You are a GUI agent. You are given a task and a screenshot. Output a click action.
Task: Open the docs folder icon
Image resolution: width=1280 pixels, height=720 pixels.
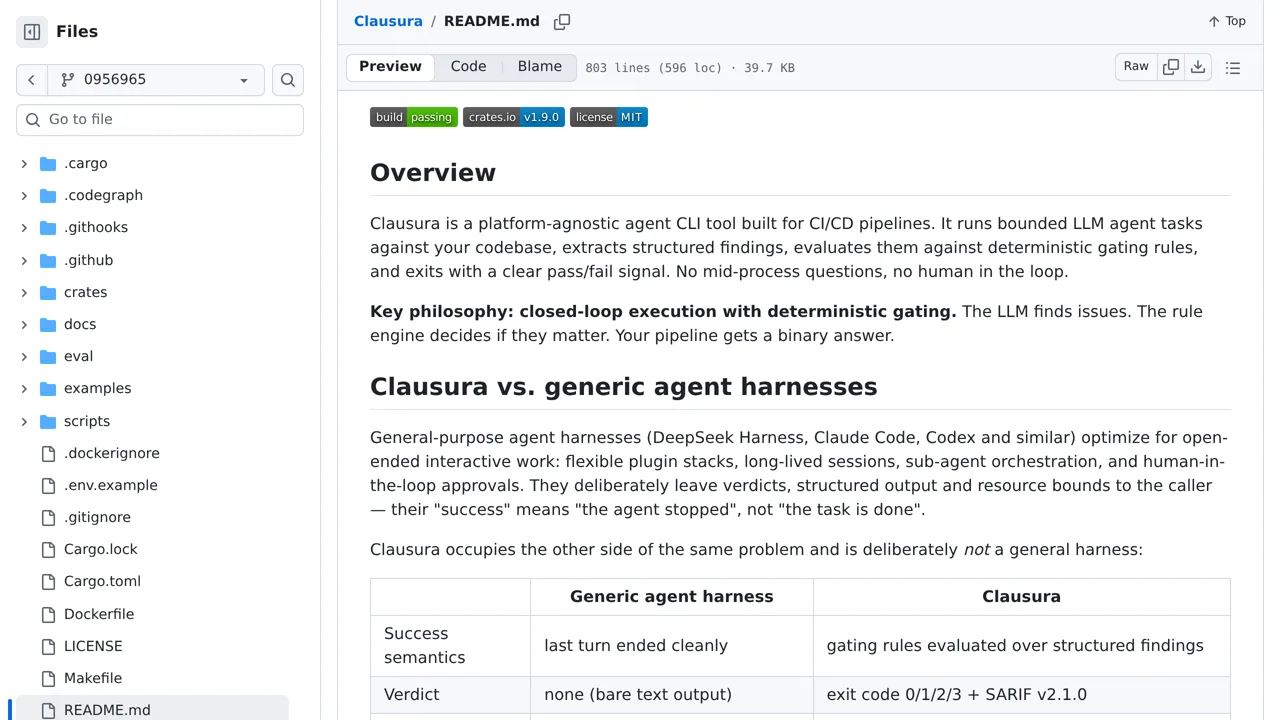(x=48, y=324)
